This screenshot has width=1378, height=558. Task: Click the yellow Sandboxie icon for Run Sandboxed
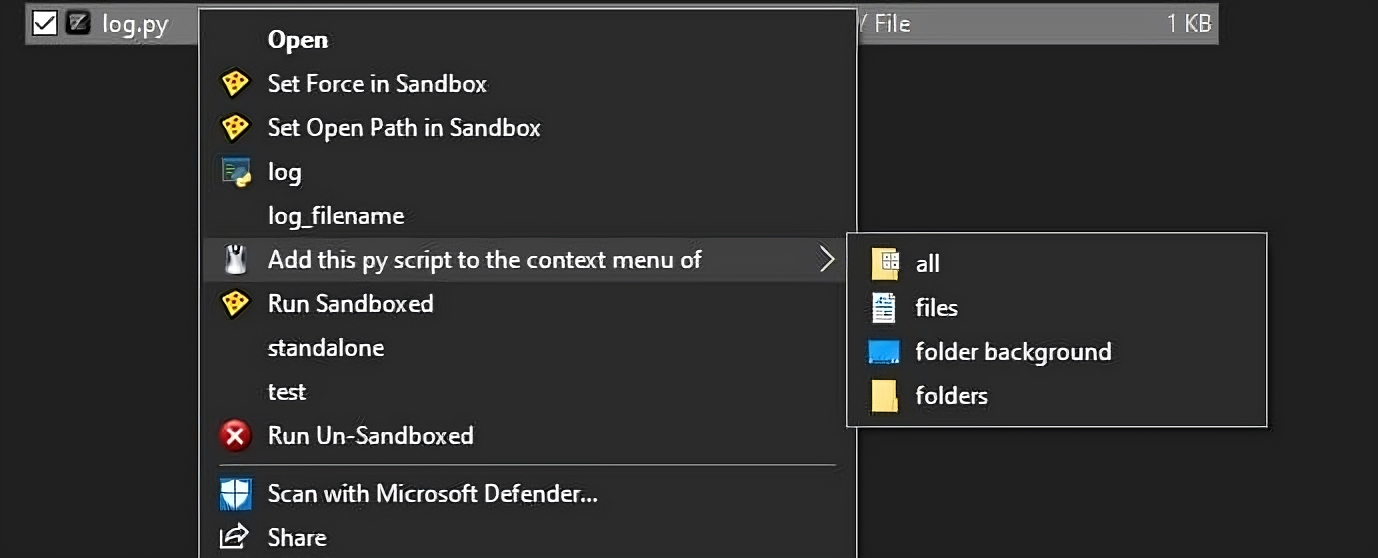point(234,304)
